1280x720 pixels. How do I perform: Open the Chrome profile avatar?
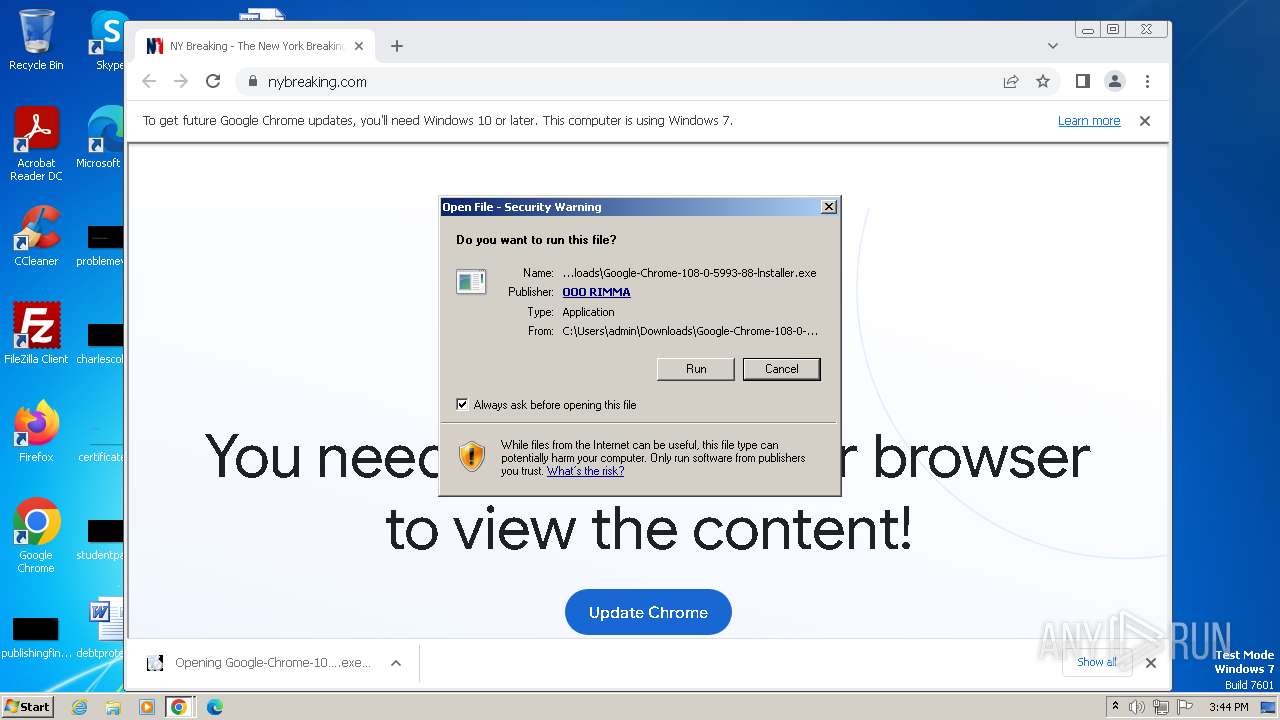(1114, 82)
